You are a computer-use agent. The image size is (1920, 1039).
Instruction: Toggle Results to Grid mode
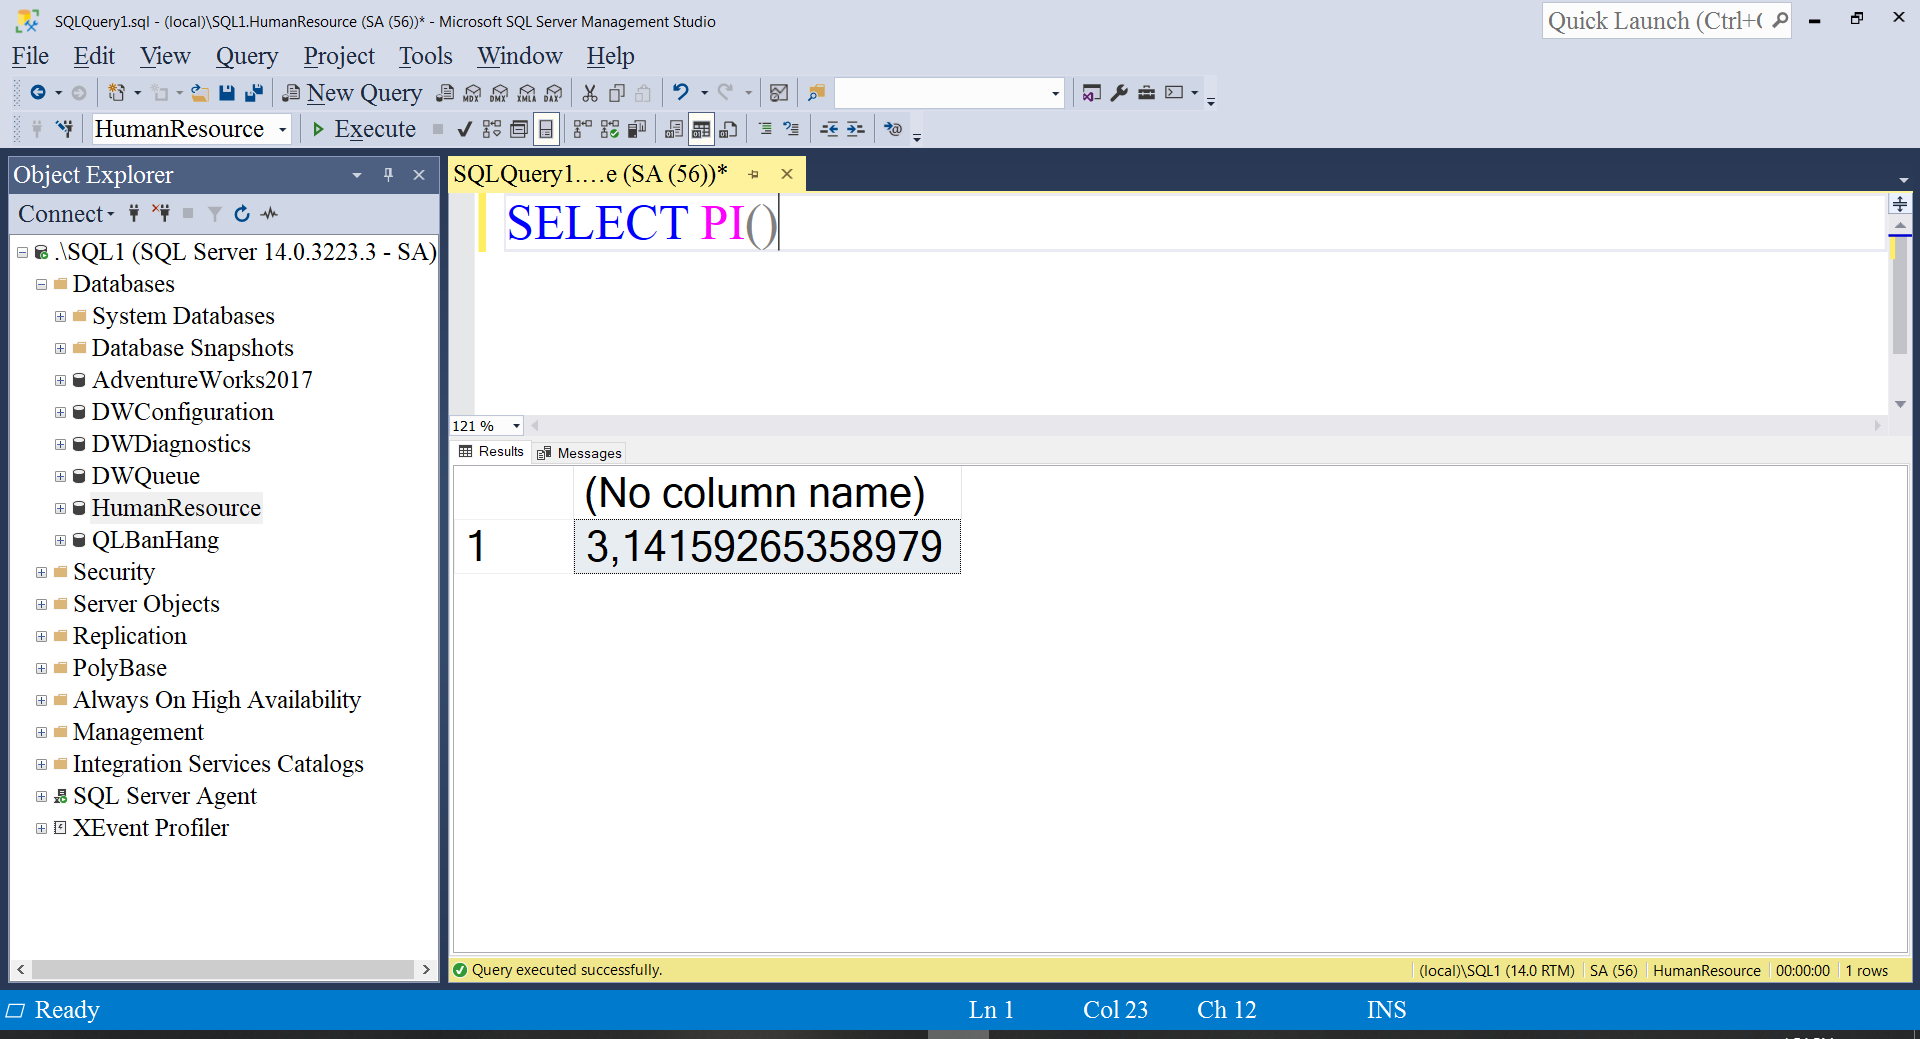[x=701, y=129]
